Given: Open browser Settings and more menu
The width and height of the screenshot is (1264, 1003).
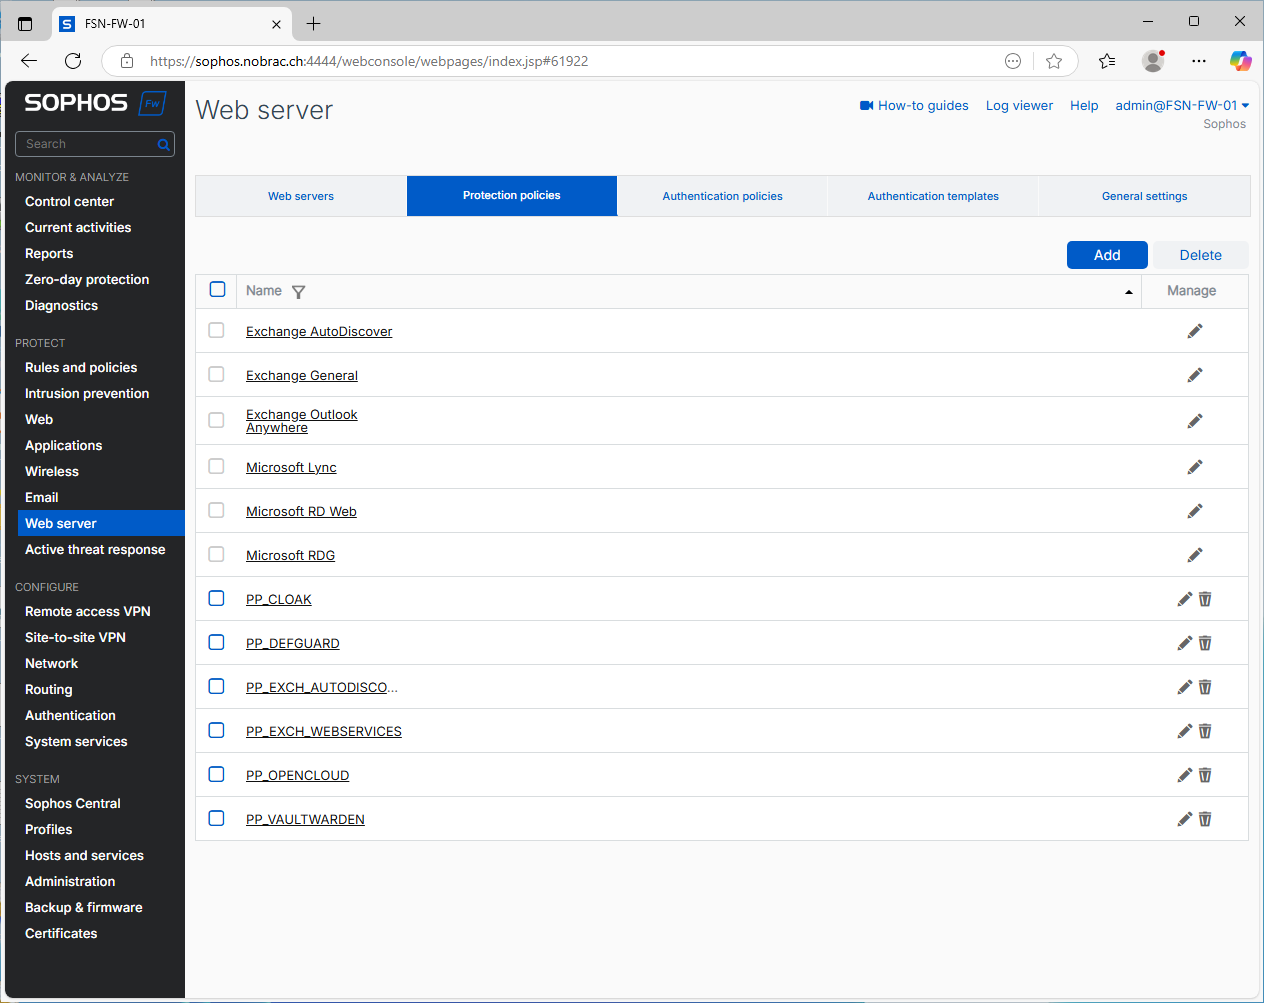Looking at the screenshot, I should pyautogui.click(x=1199, y=61).
